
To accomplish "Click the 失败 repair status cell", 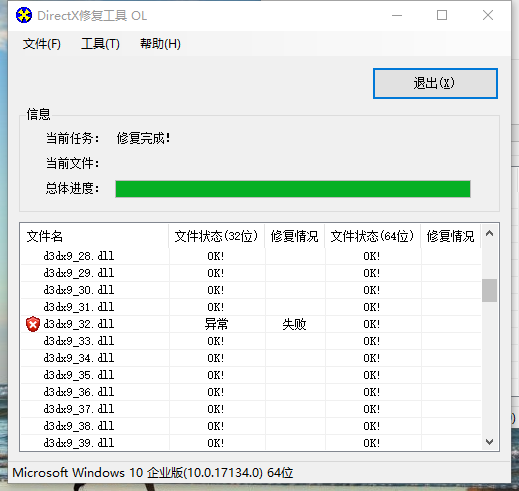I will point(295,324).
